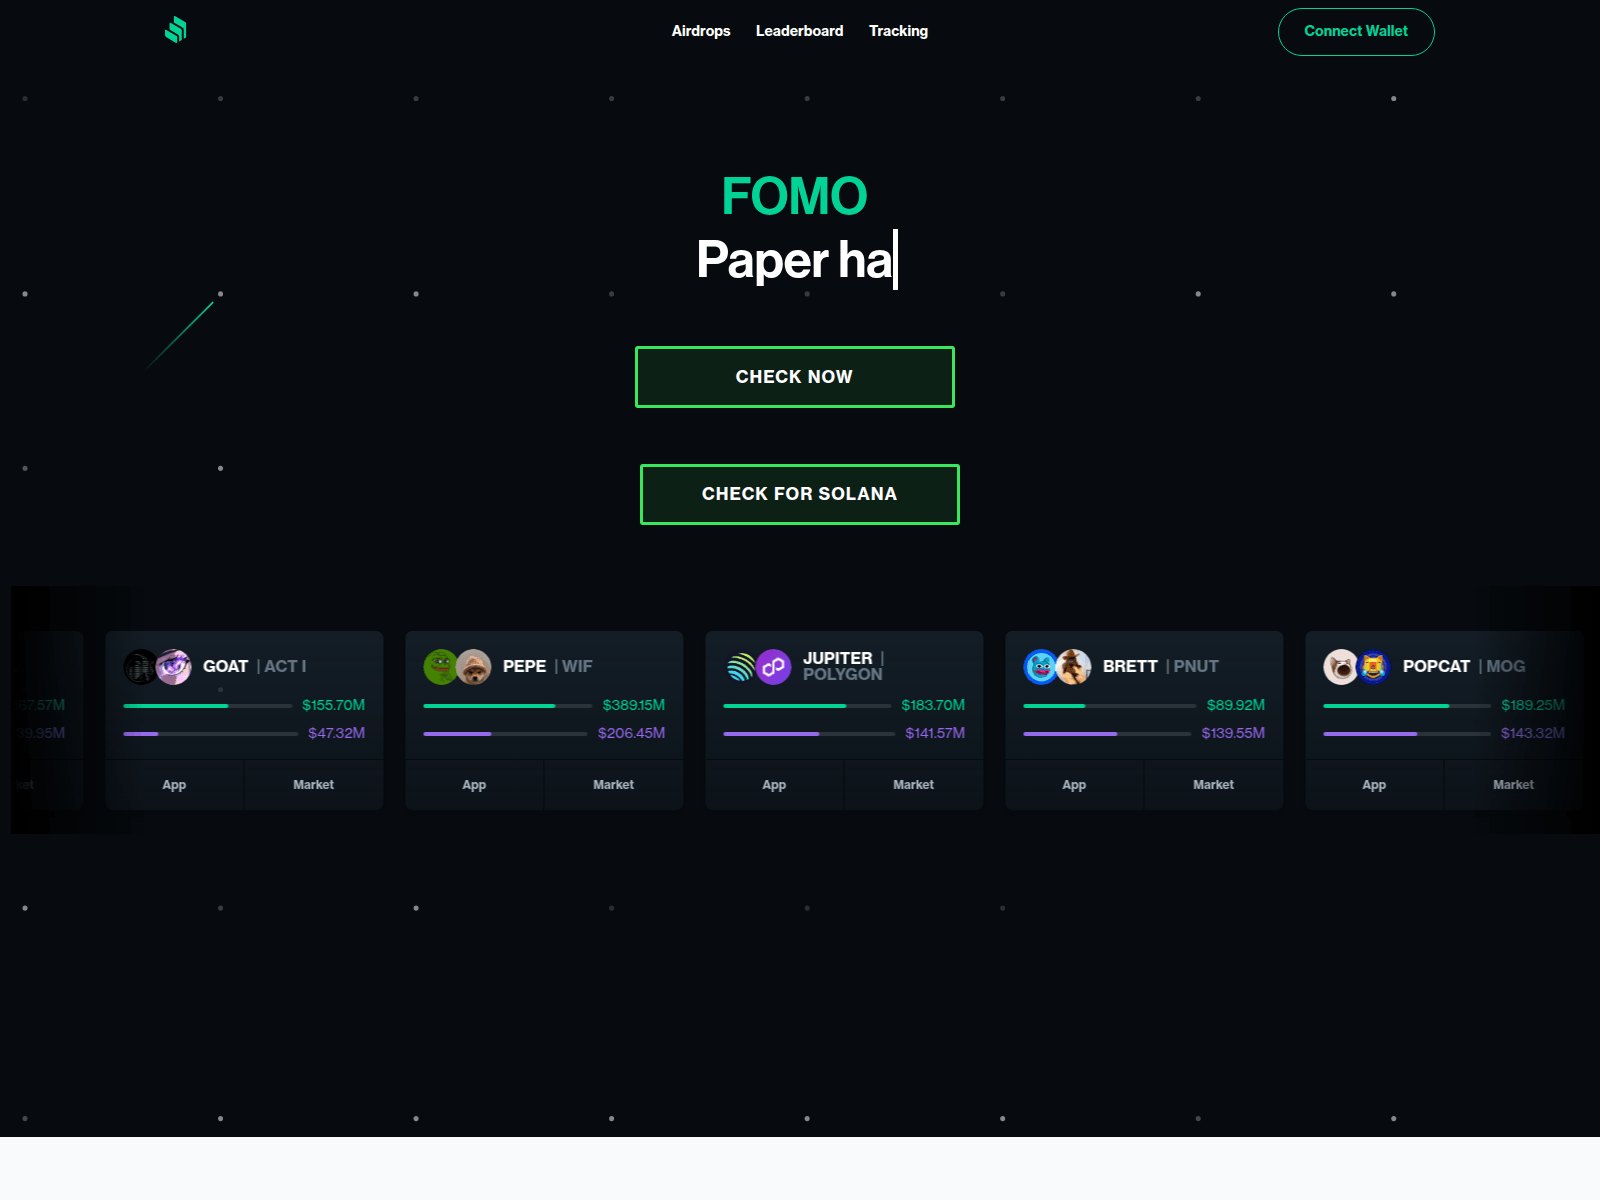
Task: Click the animated 'Paper ha' headline text
Action: pyautogui.click(x=795, y=260)
